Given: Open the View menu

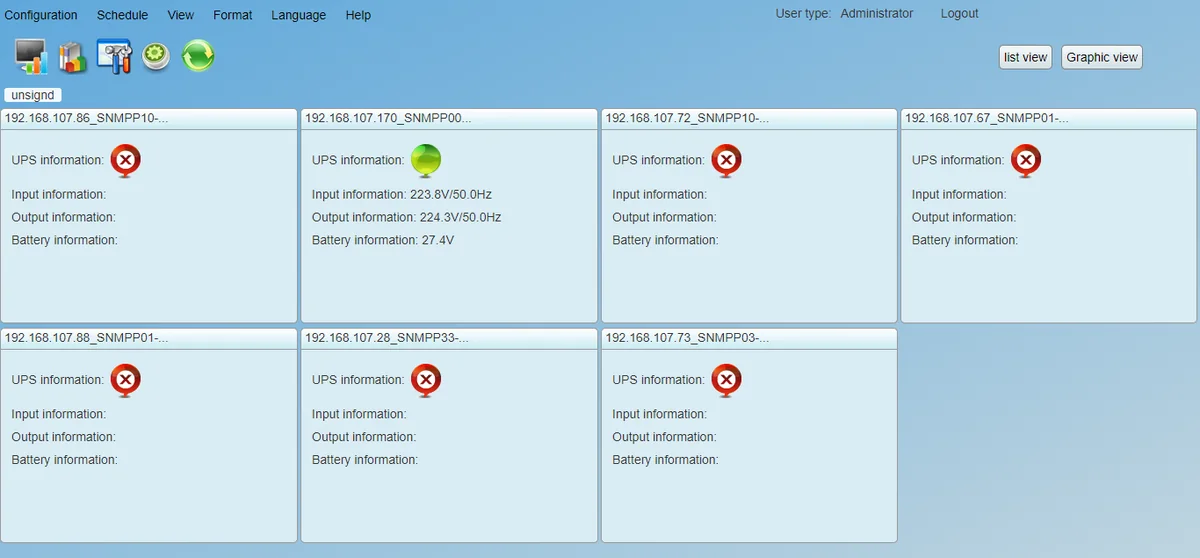Looking at the screenshot, I should pyautogui.click(x=181, y=15).
